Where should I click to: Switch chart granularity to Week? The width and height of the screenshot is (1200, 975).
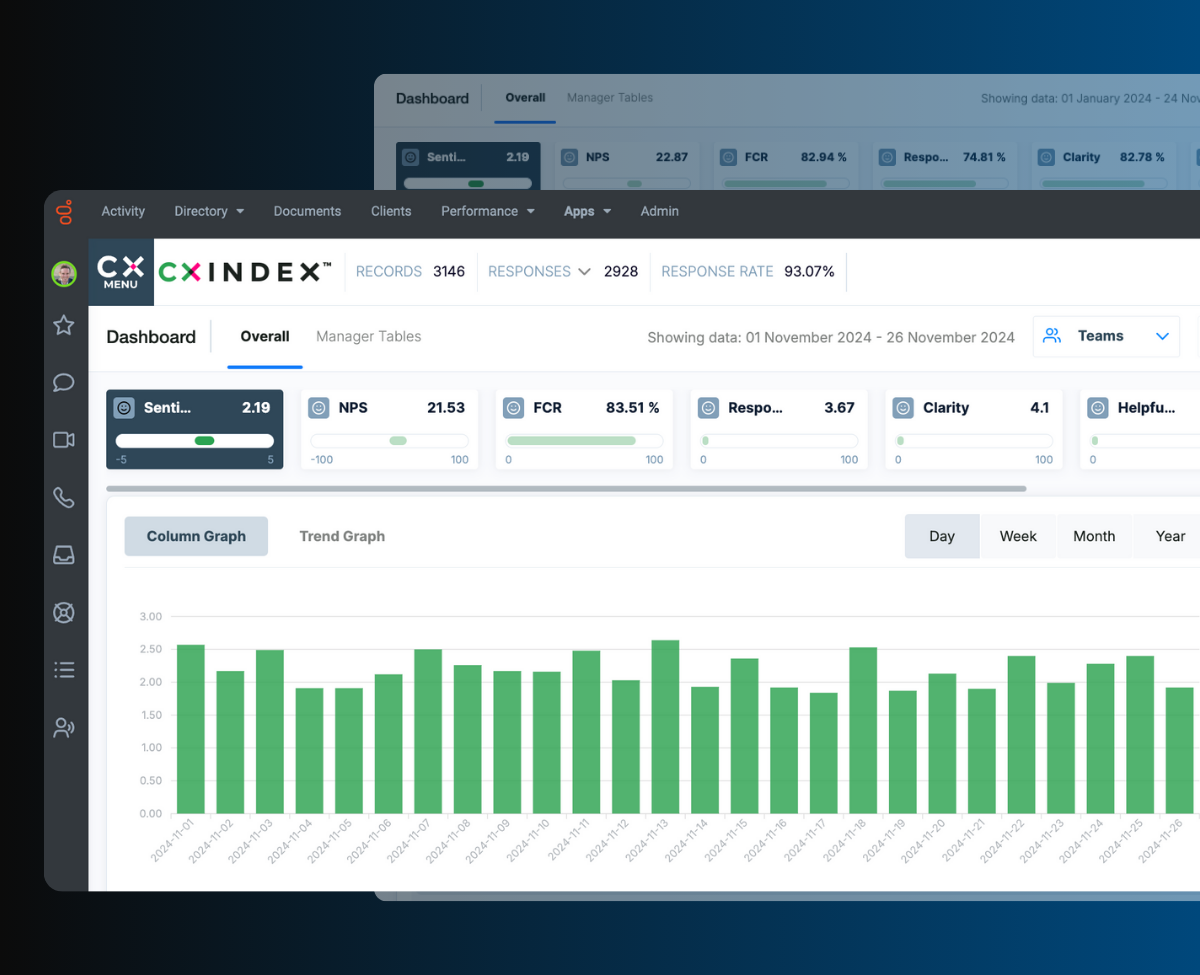[1018, 536]
